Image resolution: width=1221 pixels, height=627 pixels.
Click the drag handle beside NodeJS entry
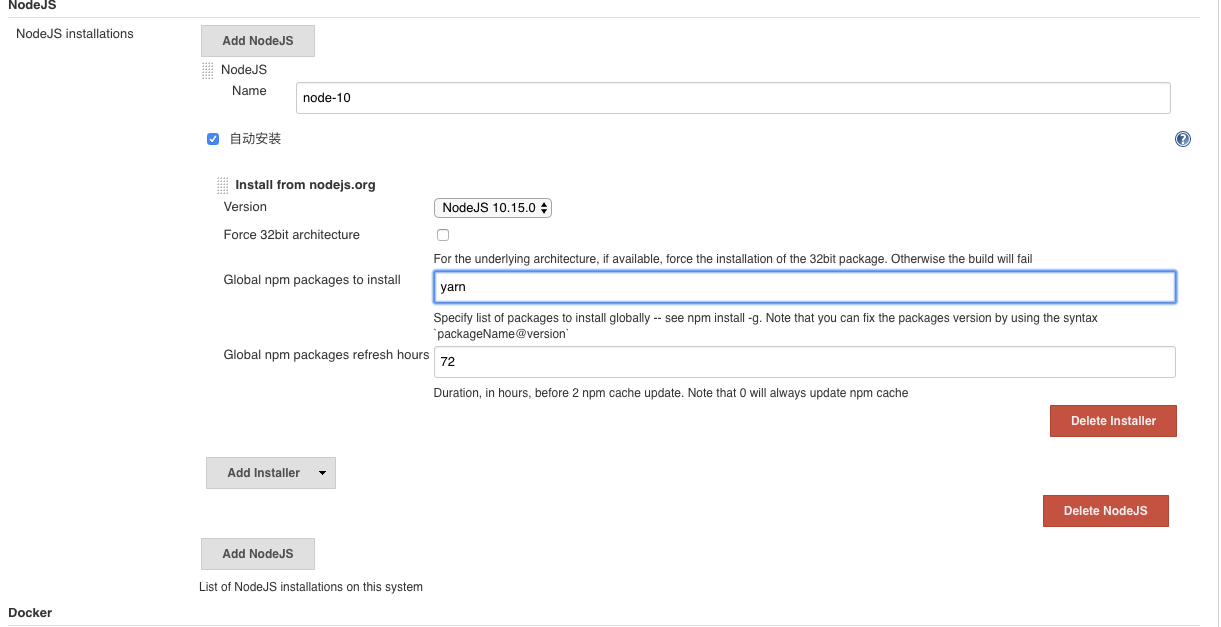point(207,69)
